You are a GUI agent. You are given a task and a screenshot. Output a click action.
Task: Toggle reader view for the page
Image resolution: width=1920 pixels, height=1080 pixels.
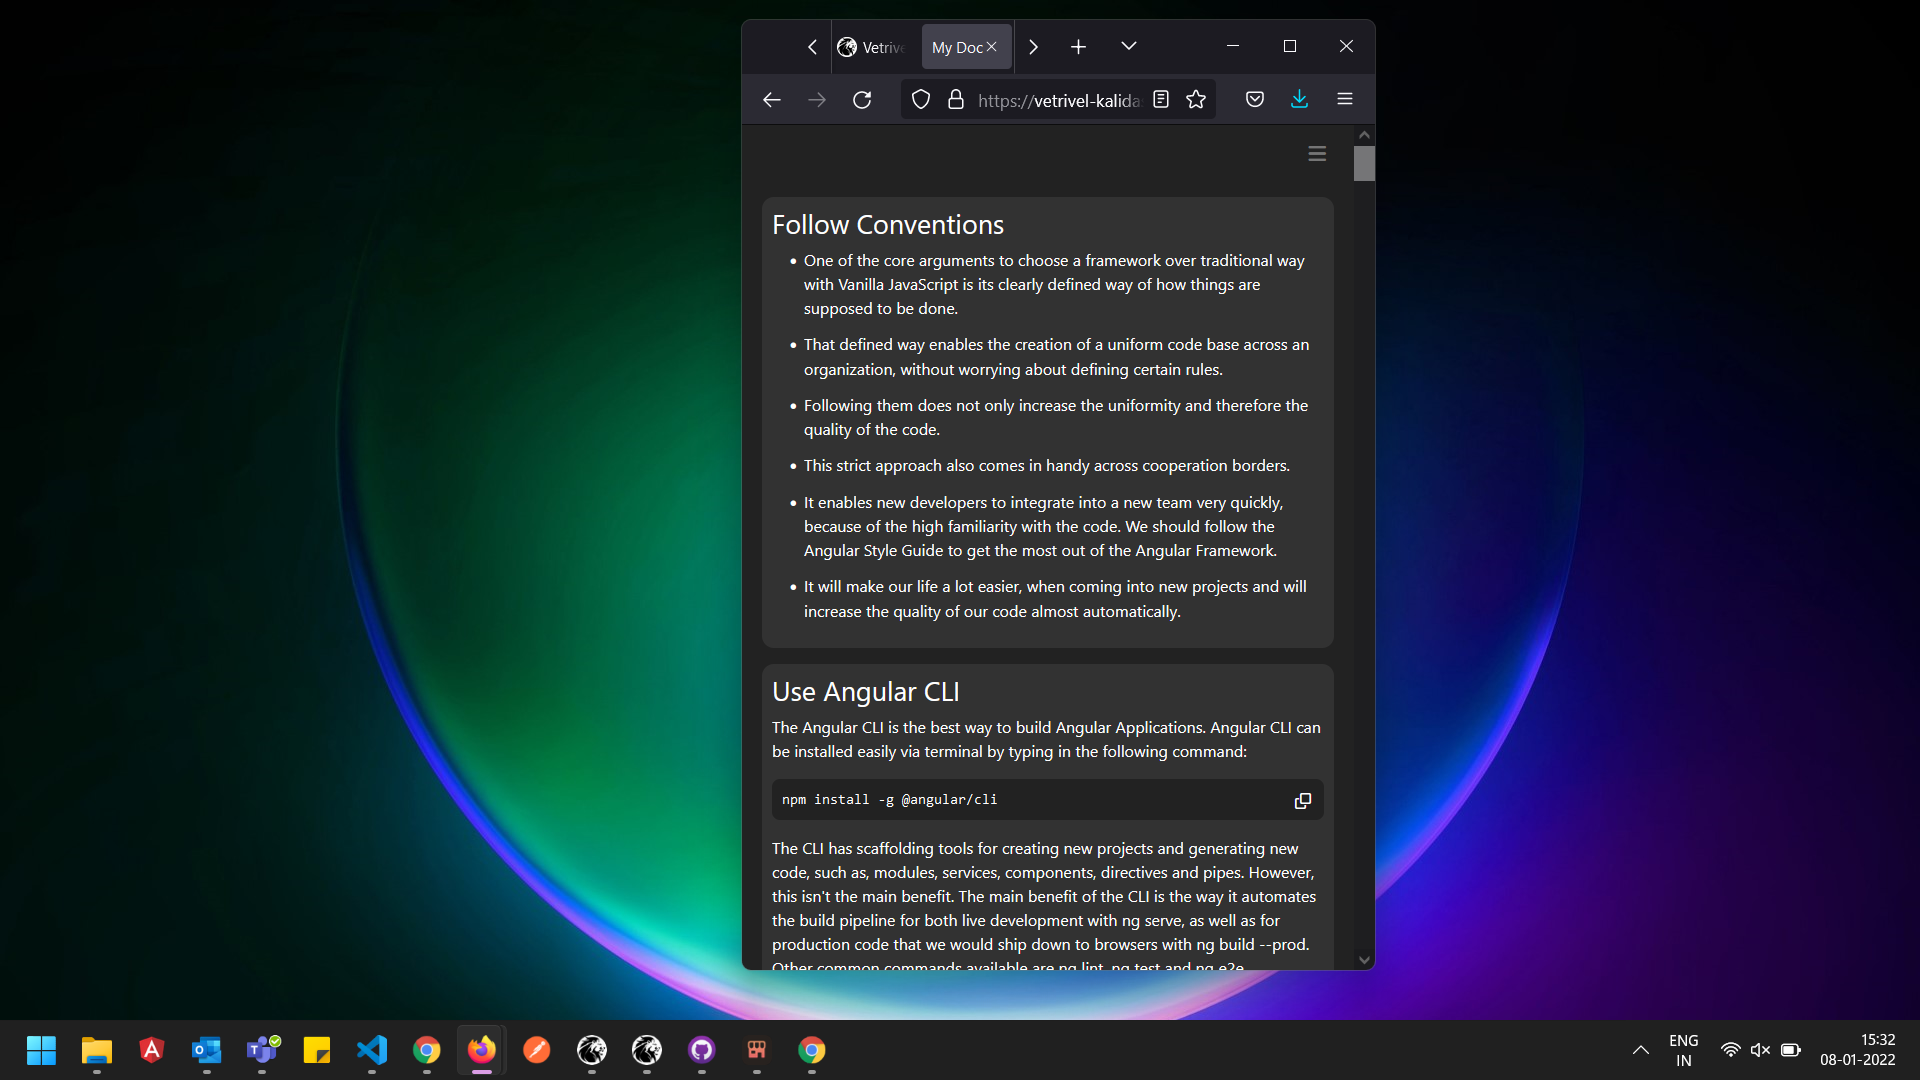1160,99
